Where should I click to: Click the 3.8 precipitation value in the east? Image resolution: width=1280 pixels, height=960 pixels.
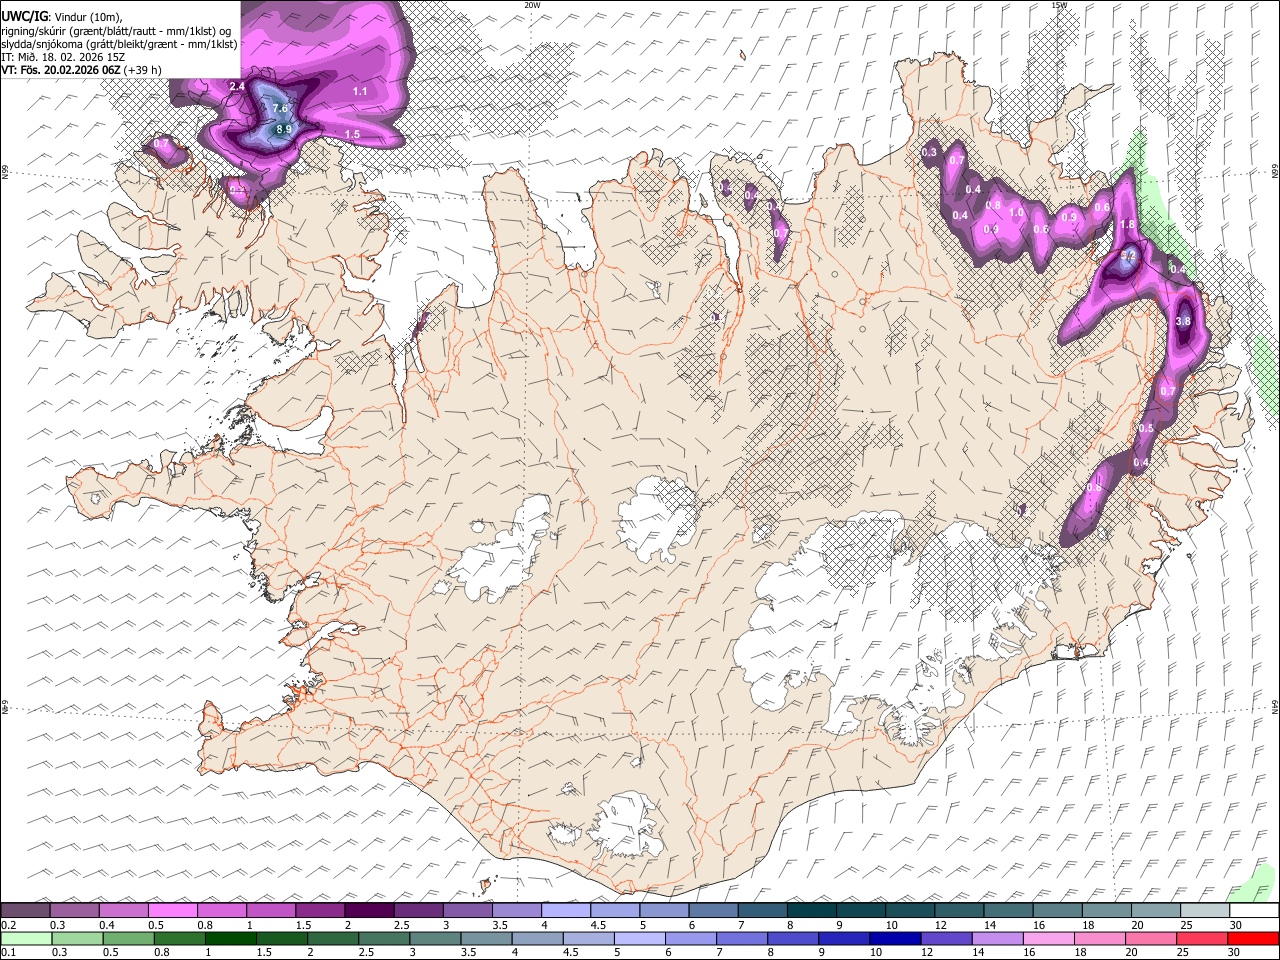[x=1183, y=321]
